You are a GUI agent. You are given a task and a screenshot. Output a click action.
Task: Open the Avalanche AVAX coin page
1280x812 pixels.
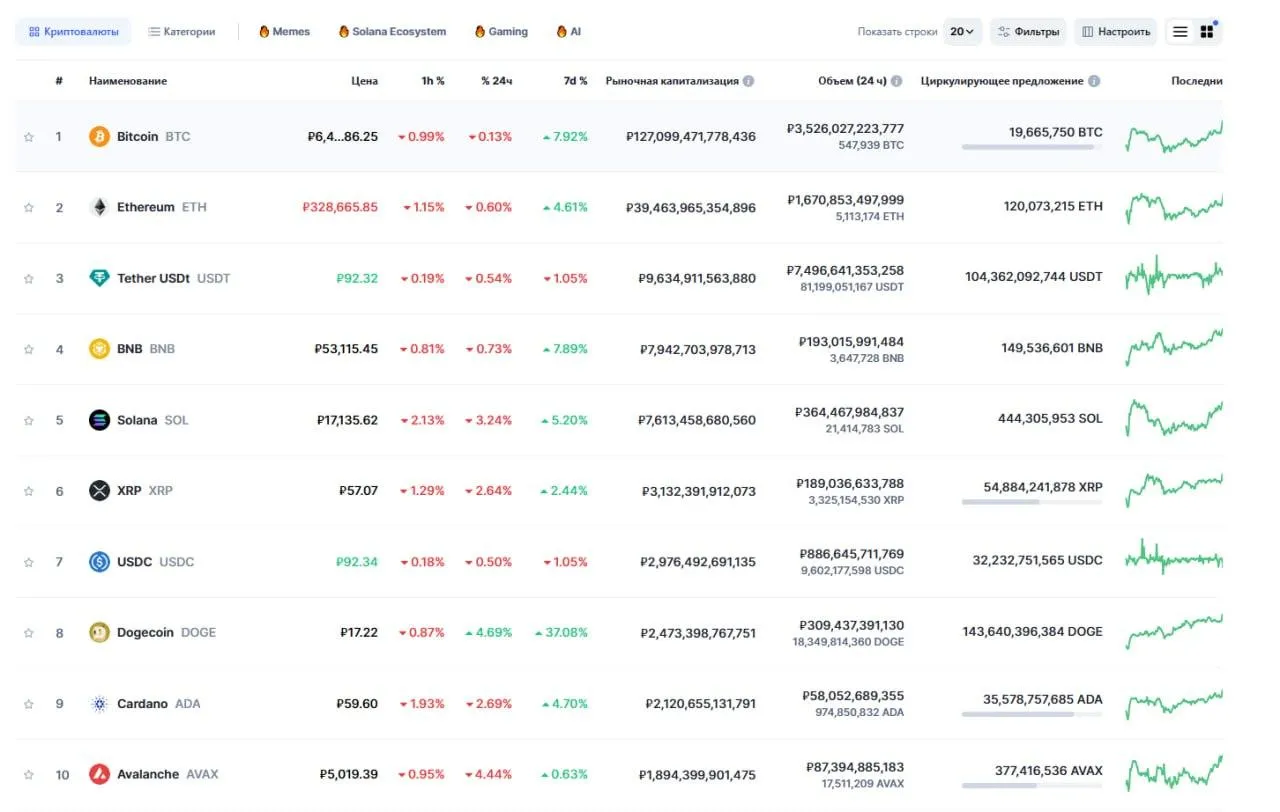[167, 774]
